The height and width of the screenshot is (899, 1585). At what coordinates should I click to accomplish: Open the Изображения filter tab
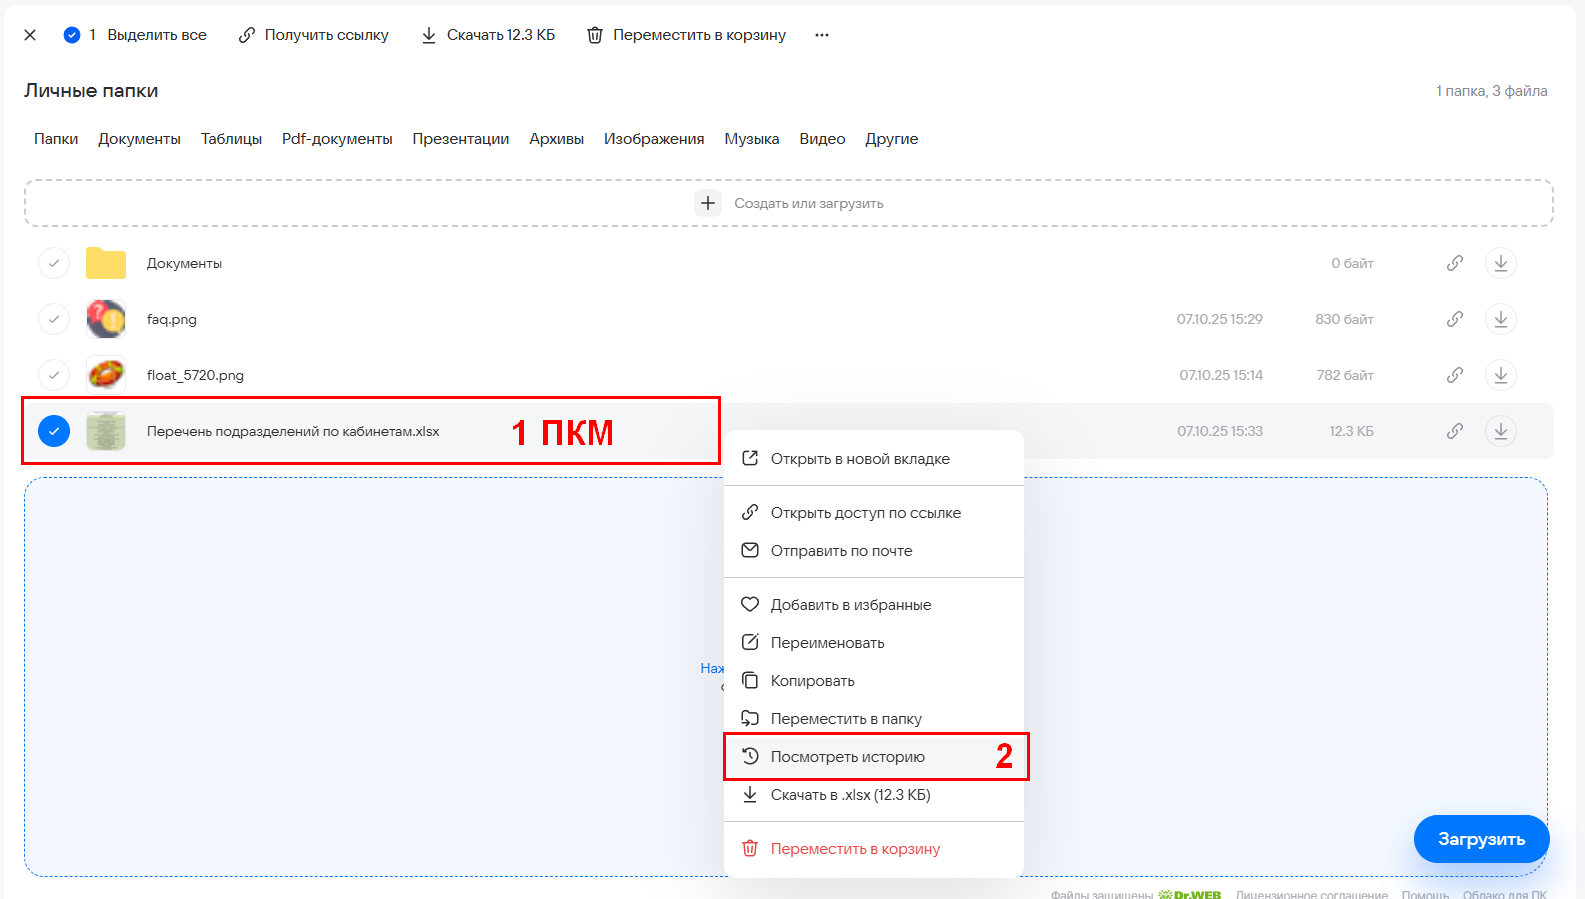[654, 139]
